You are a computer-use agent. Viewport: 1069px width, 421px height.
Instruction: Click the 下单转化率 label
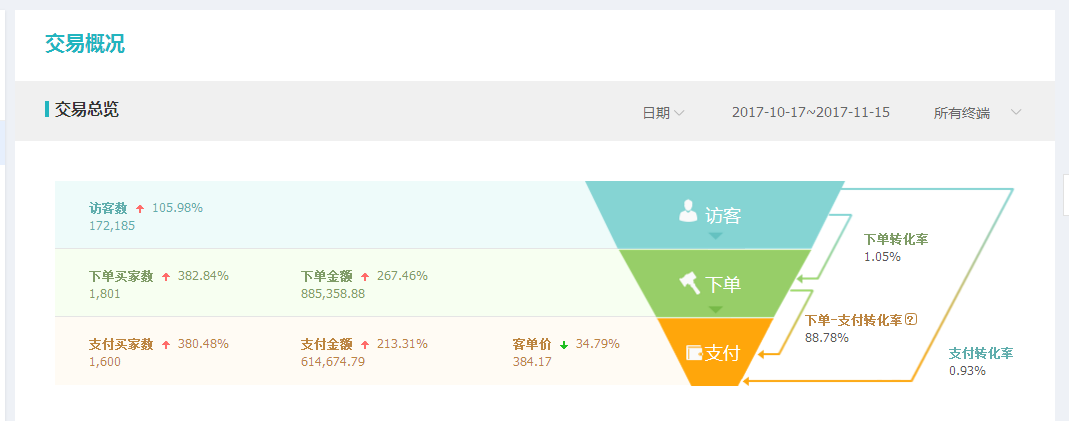896,239
